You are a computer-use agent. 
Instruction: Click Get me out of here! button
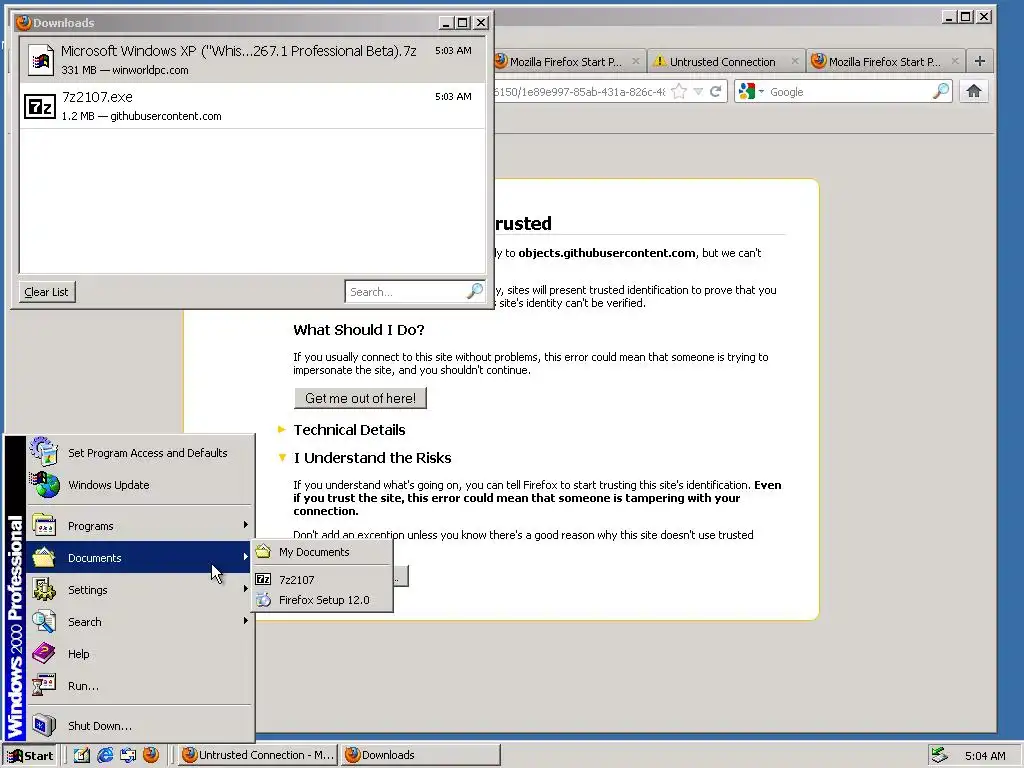tap(360, 398)
